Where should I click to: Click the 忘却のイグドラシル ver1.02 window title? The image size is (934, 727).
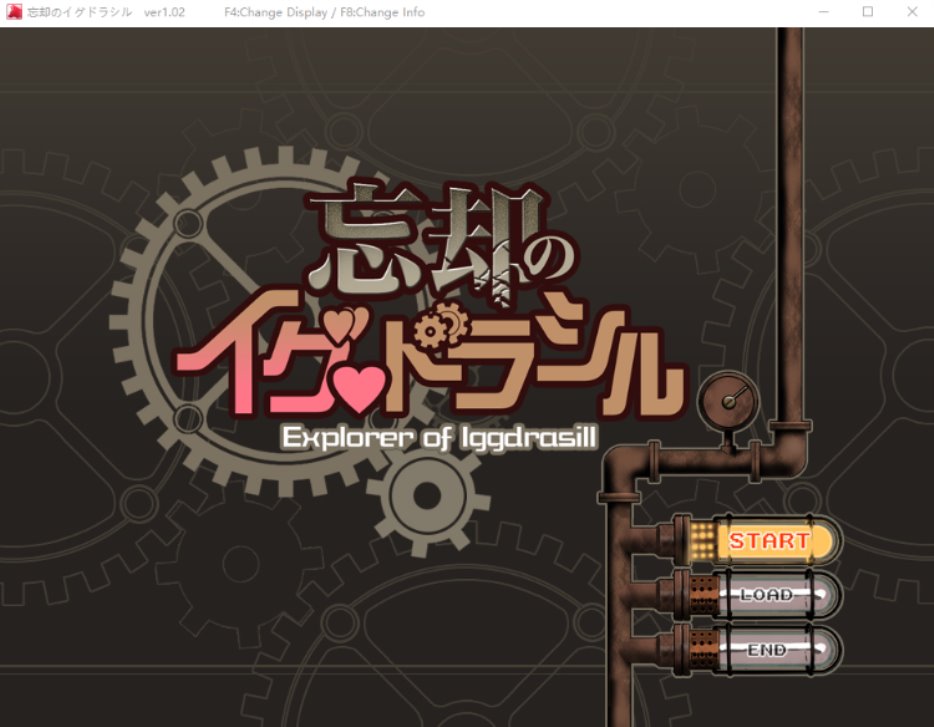point(106,13)
